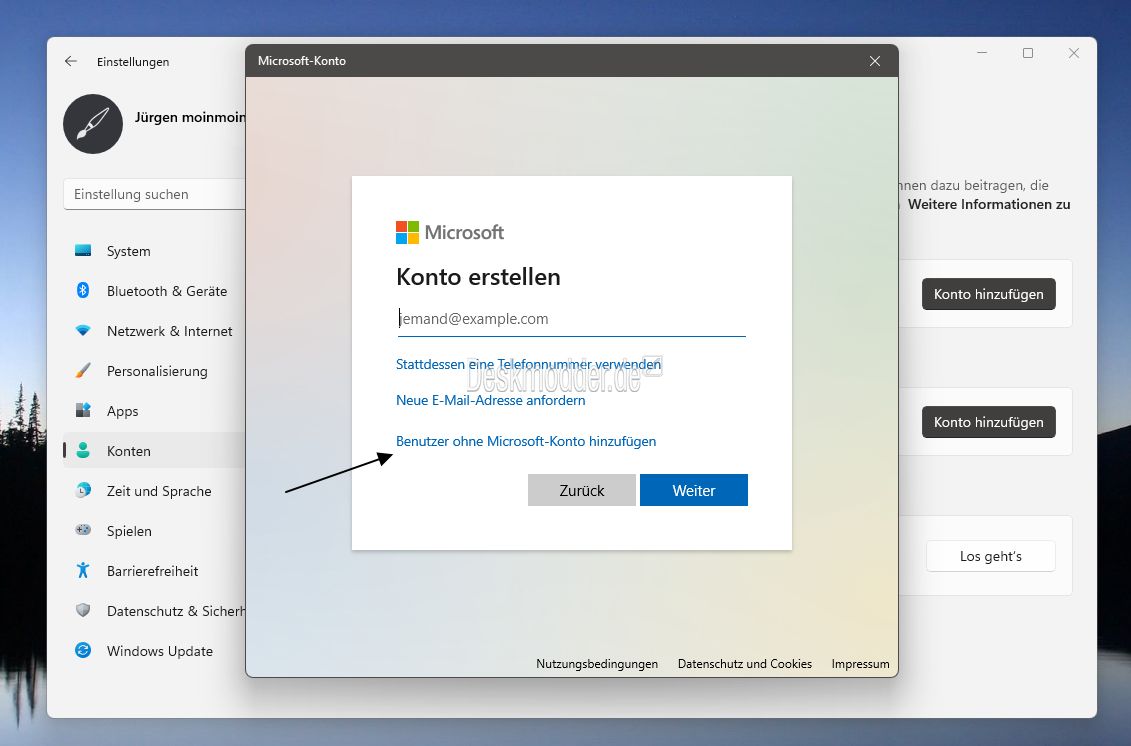Image resolution: width=1131 pixels, height=746 pixels.
Task: Click the Microsoft-Konto dialog title
Action: click(x=302, y=61)
